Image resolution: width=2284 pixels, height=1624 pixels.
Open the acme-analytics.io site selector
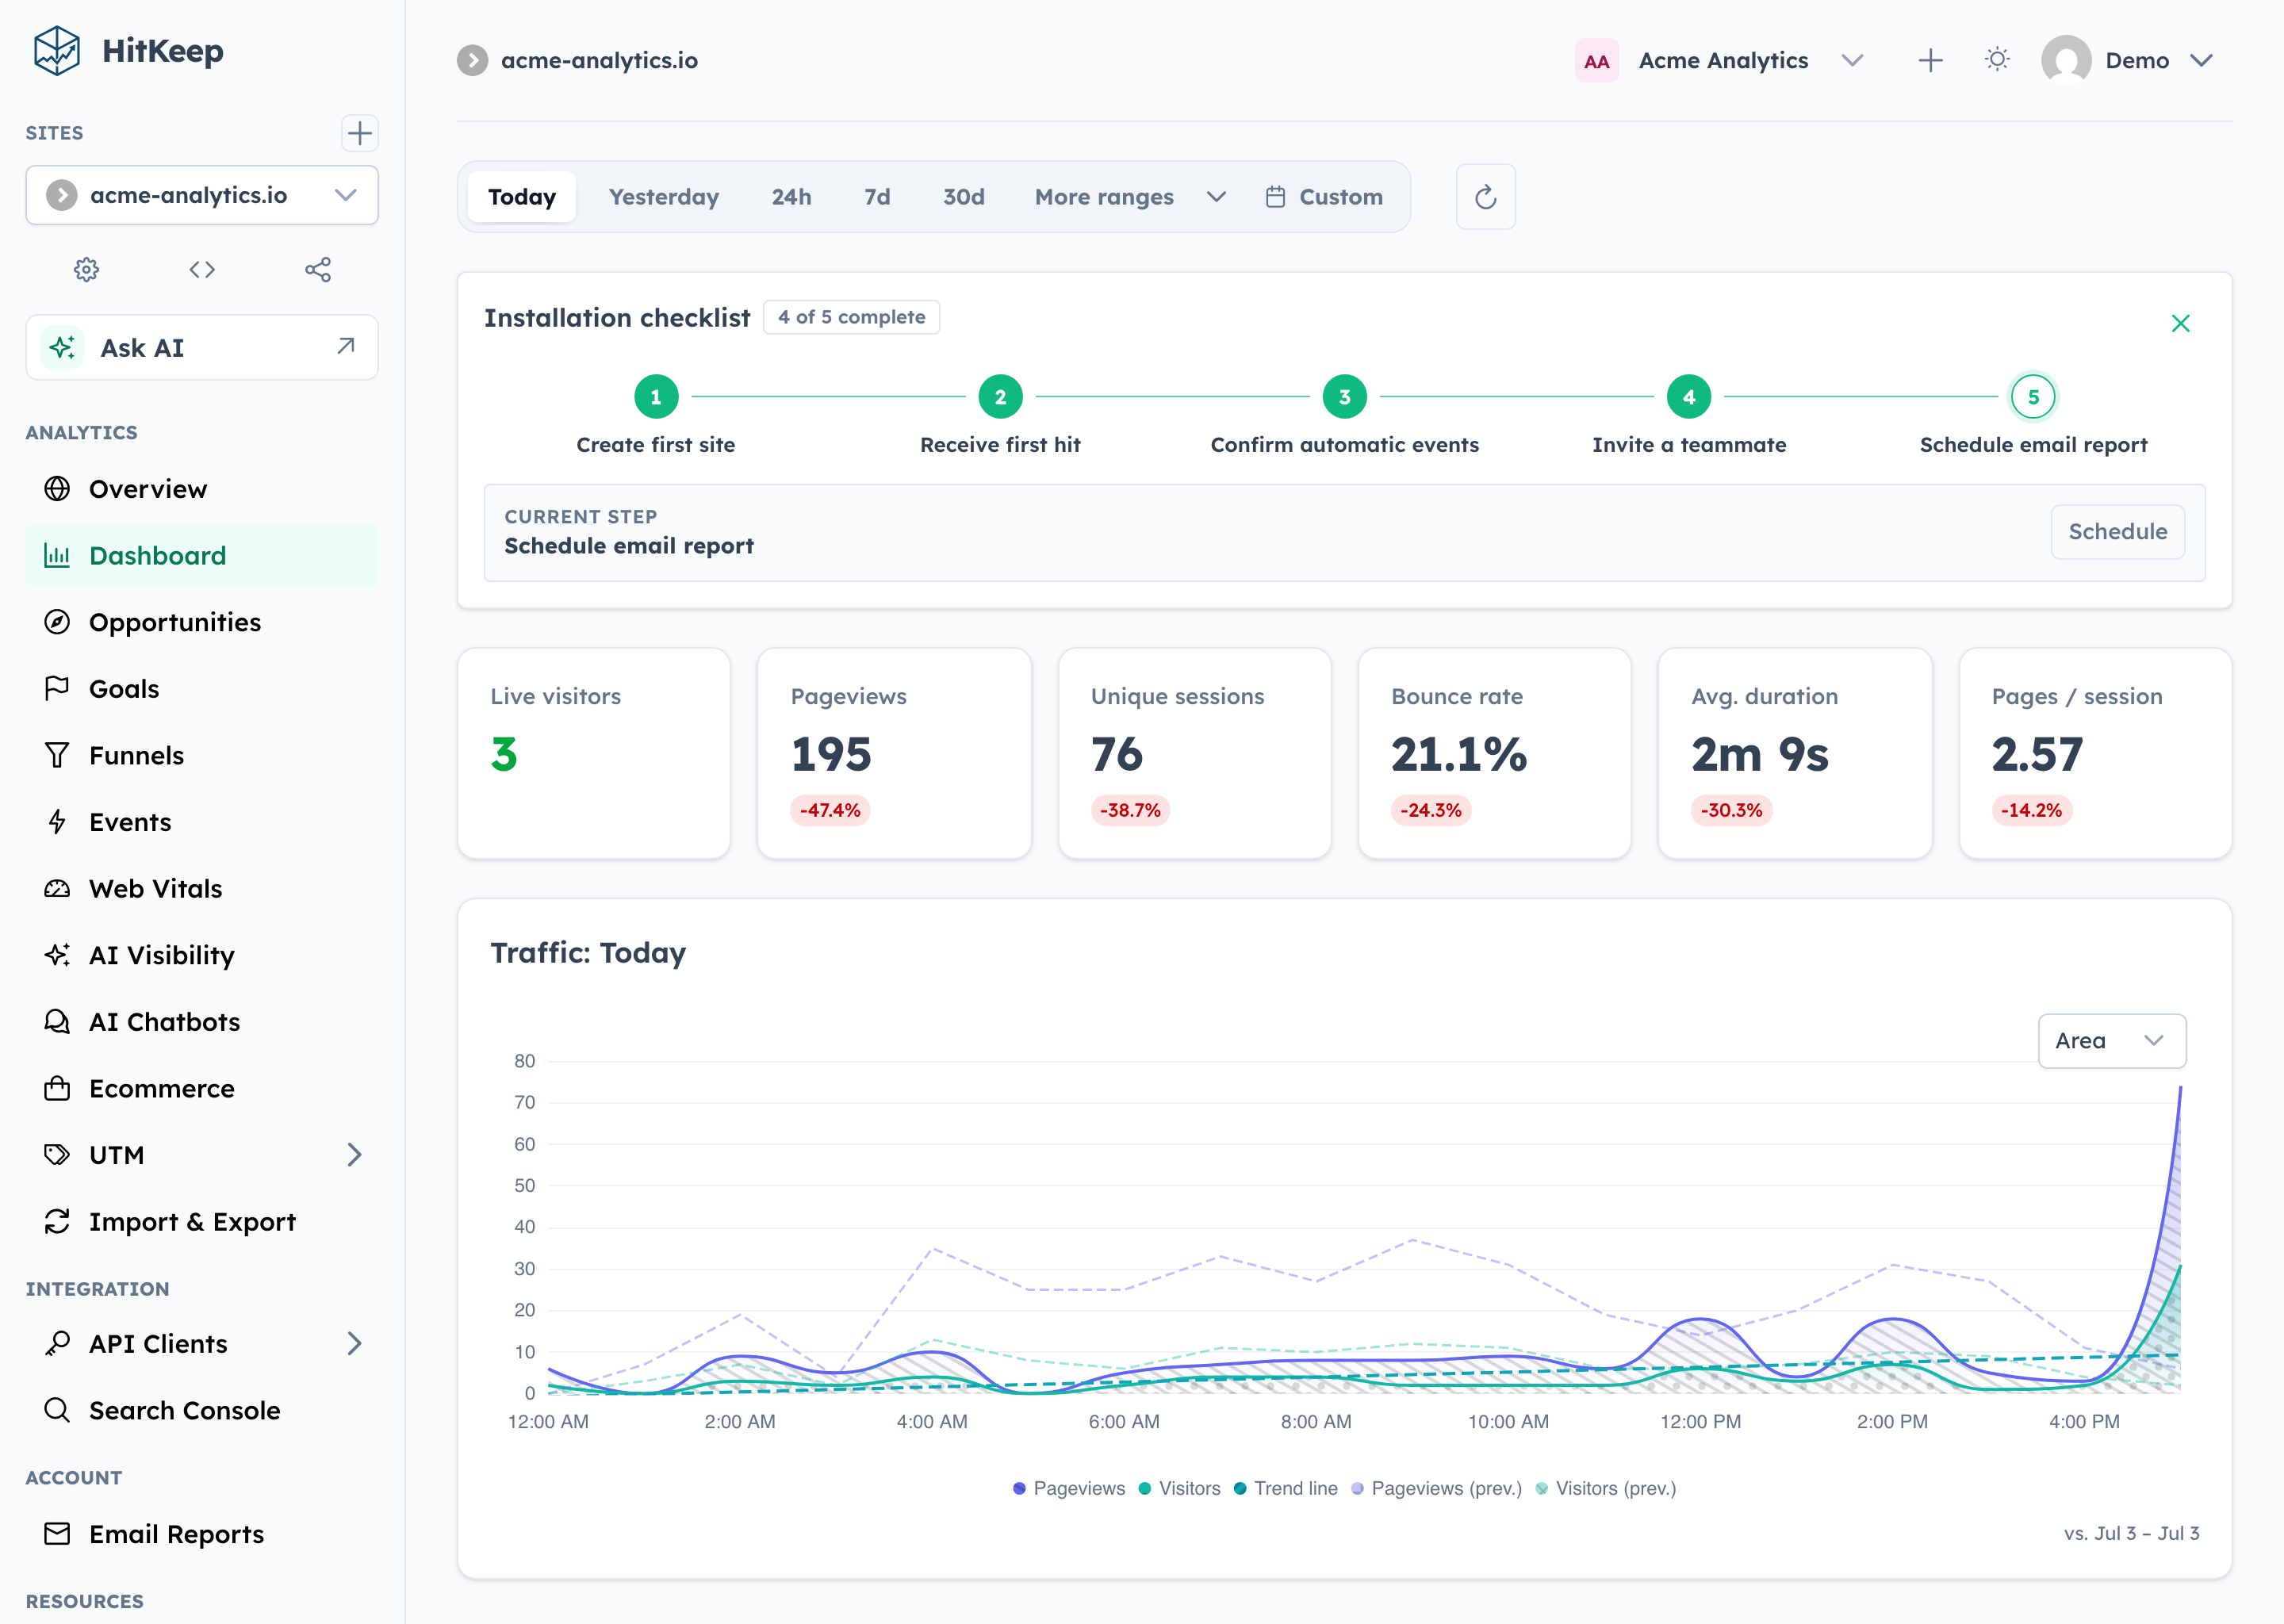[202, 195]
